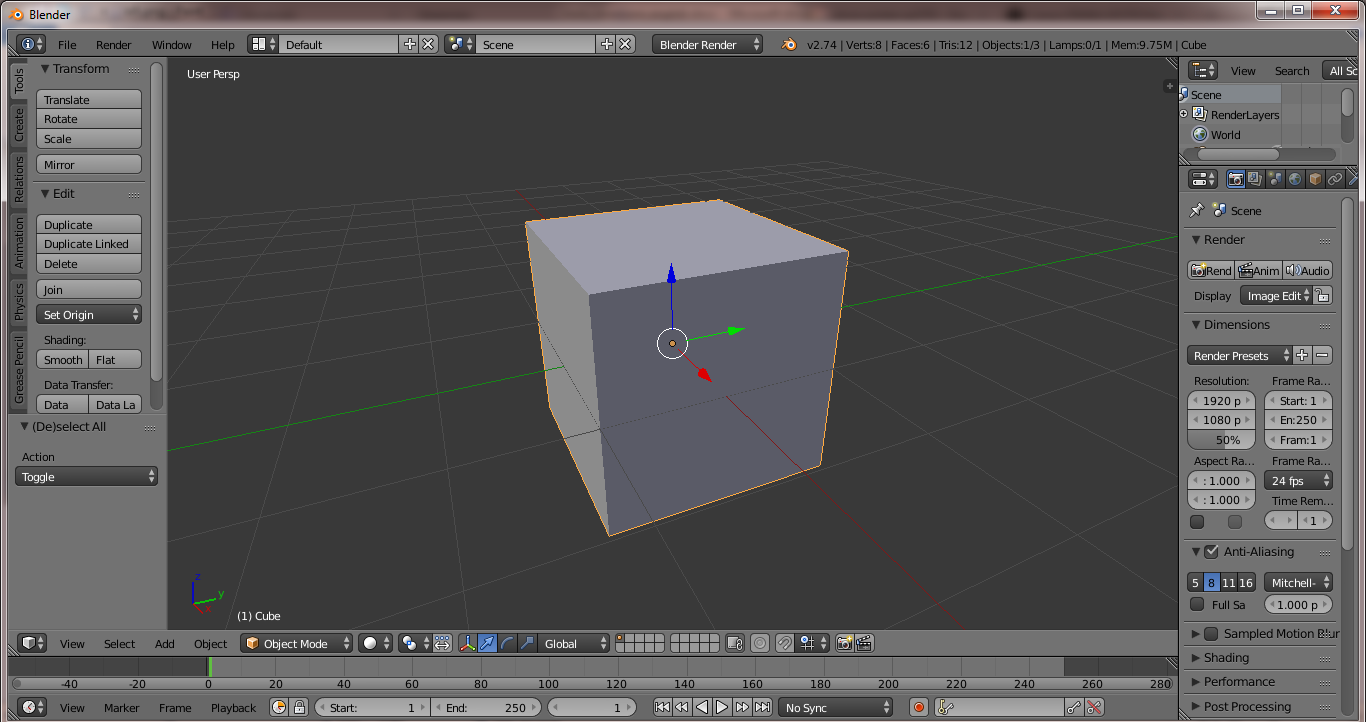Select 5 anti-aliasing samples
1366x722 pixels.
1195,582
